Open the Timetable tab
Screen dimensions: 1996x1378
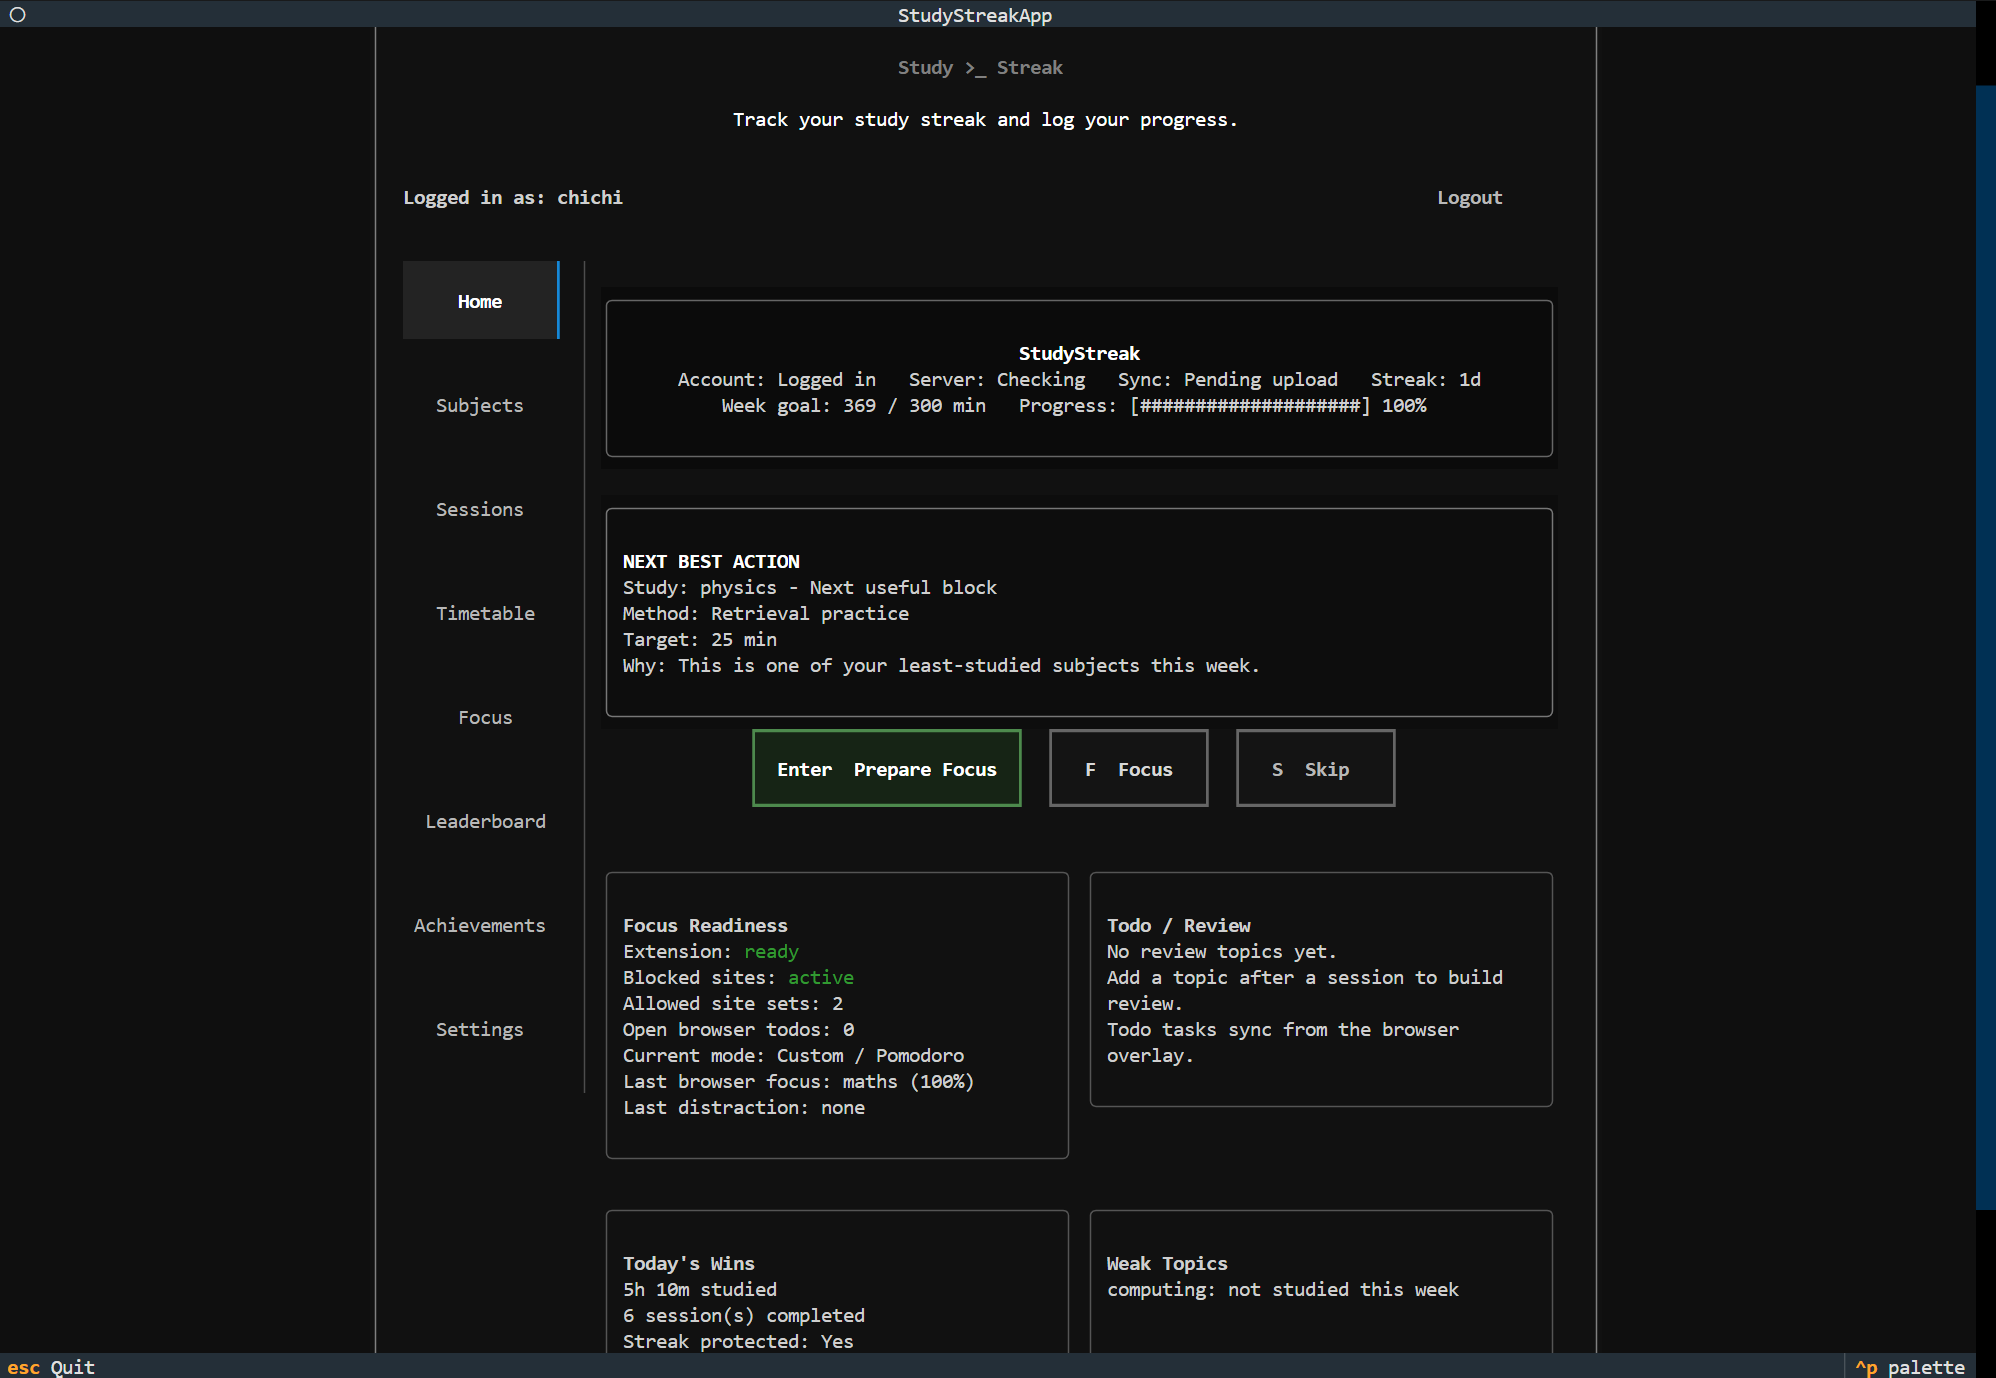click(485, 613)
